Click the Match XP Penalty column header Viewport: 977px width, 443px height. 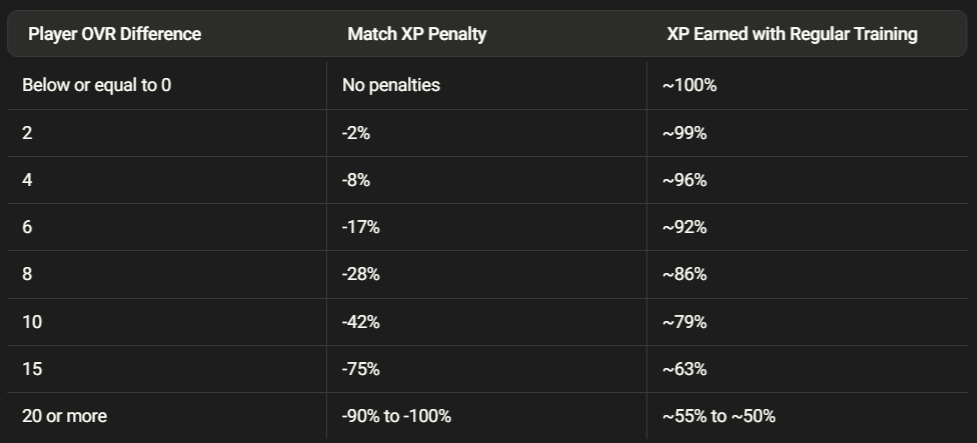tap(416, 34)
